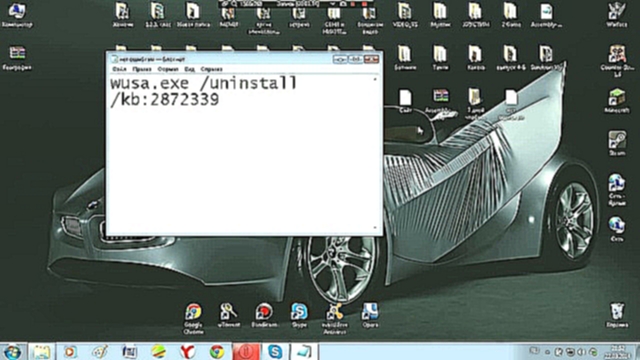Open the Skype desktop shortcut
640x360 pixels.
pos(299,315)
